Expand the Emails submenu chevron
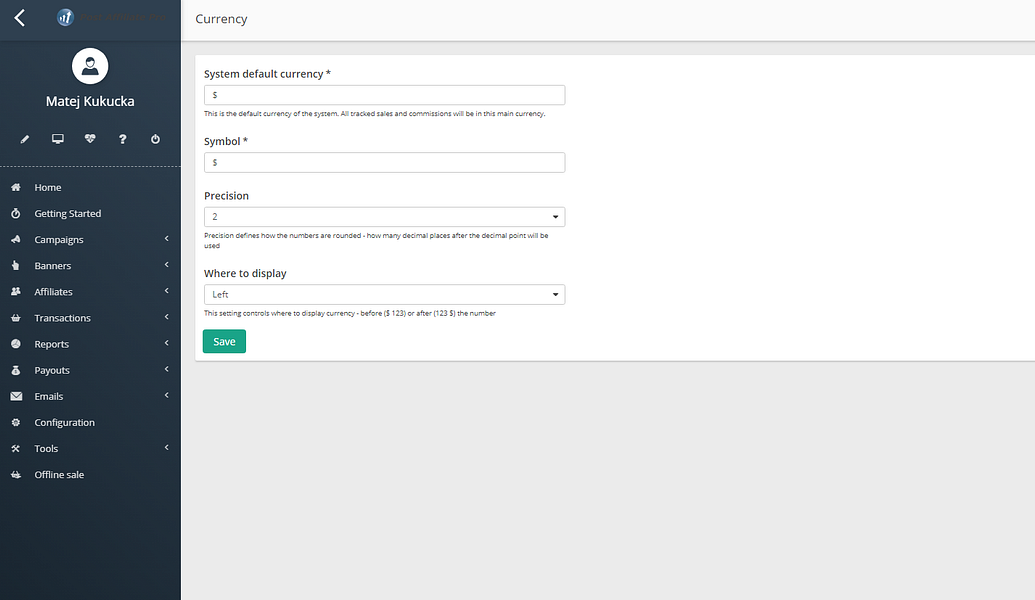Screen dimensions: 1035x600 coord(166,395)
